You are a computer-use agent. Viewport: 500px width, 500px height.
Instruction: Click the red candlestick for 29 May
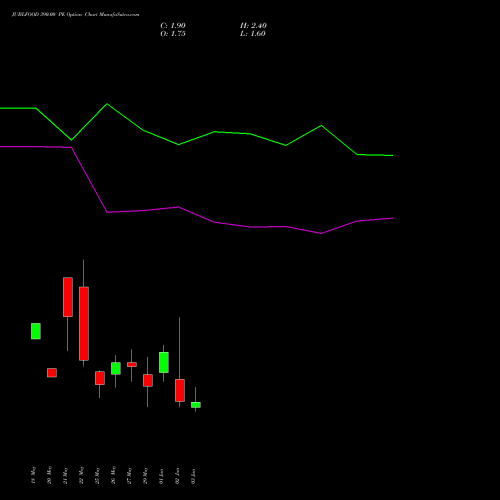click(x=148, y=380)
